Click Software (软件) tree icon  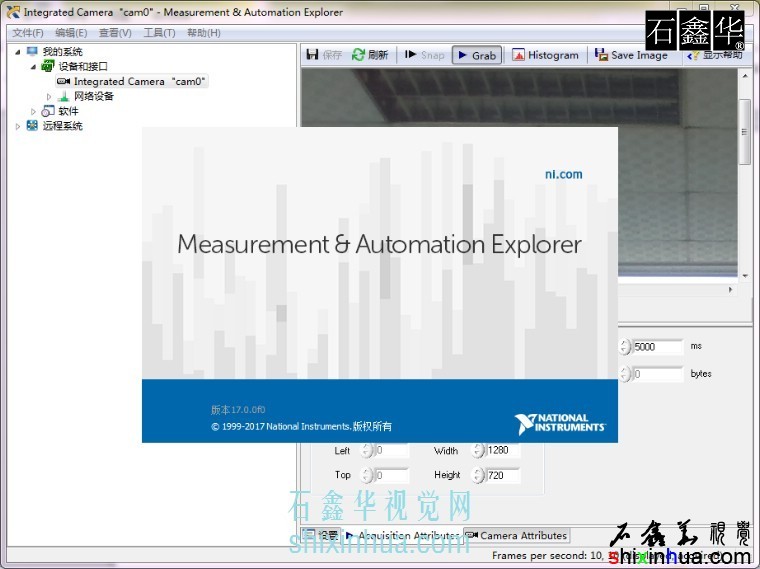click(48, 111)
